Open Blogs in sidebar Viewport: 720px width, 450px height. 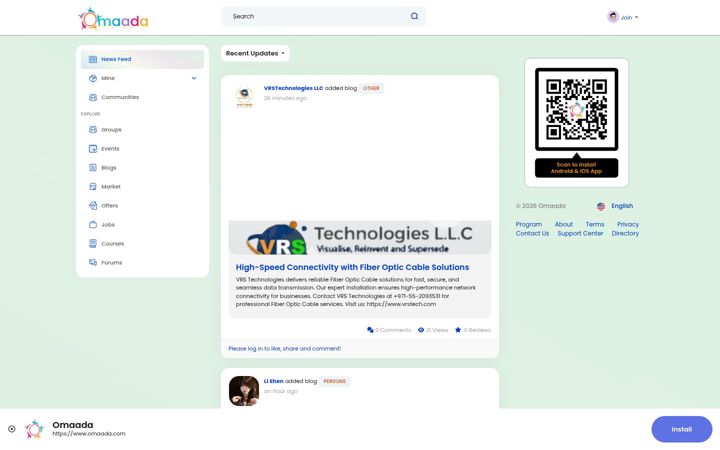pos(142,168)
